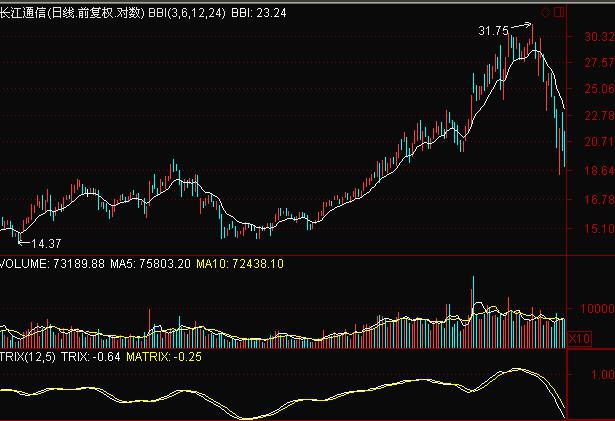Click the 14.37 low price arrow label
The height and width of the screenshot is (421, 615).
(46, 243)
